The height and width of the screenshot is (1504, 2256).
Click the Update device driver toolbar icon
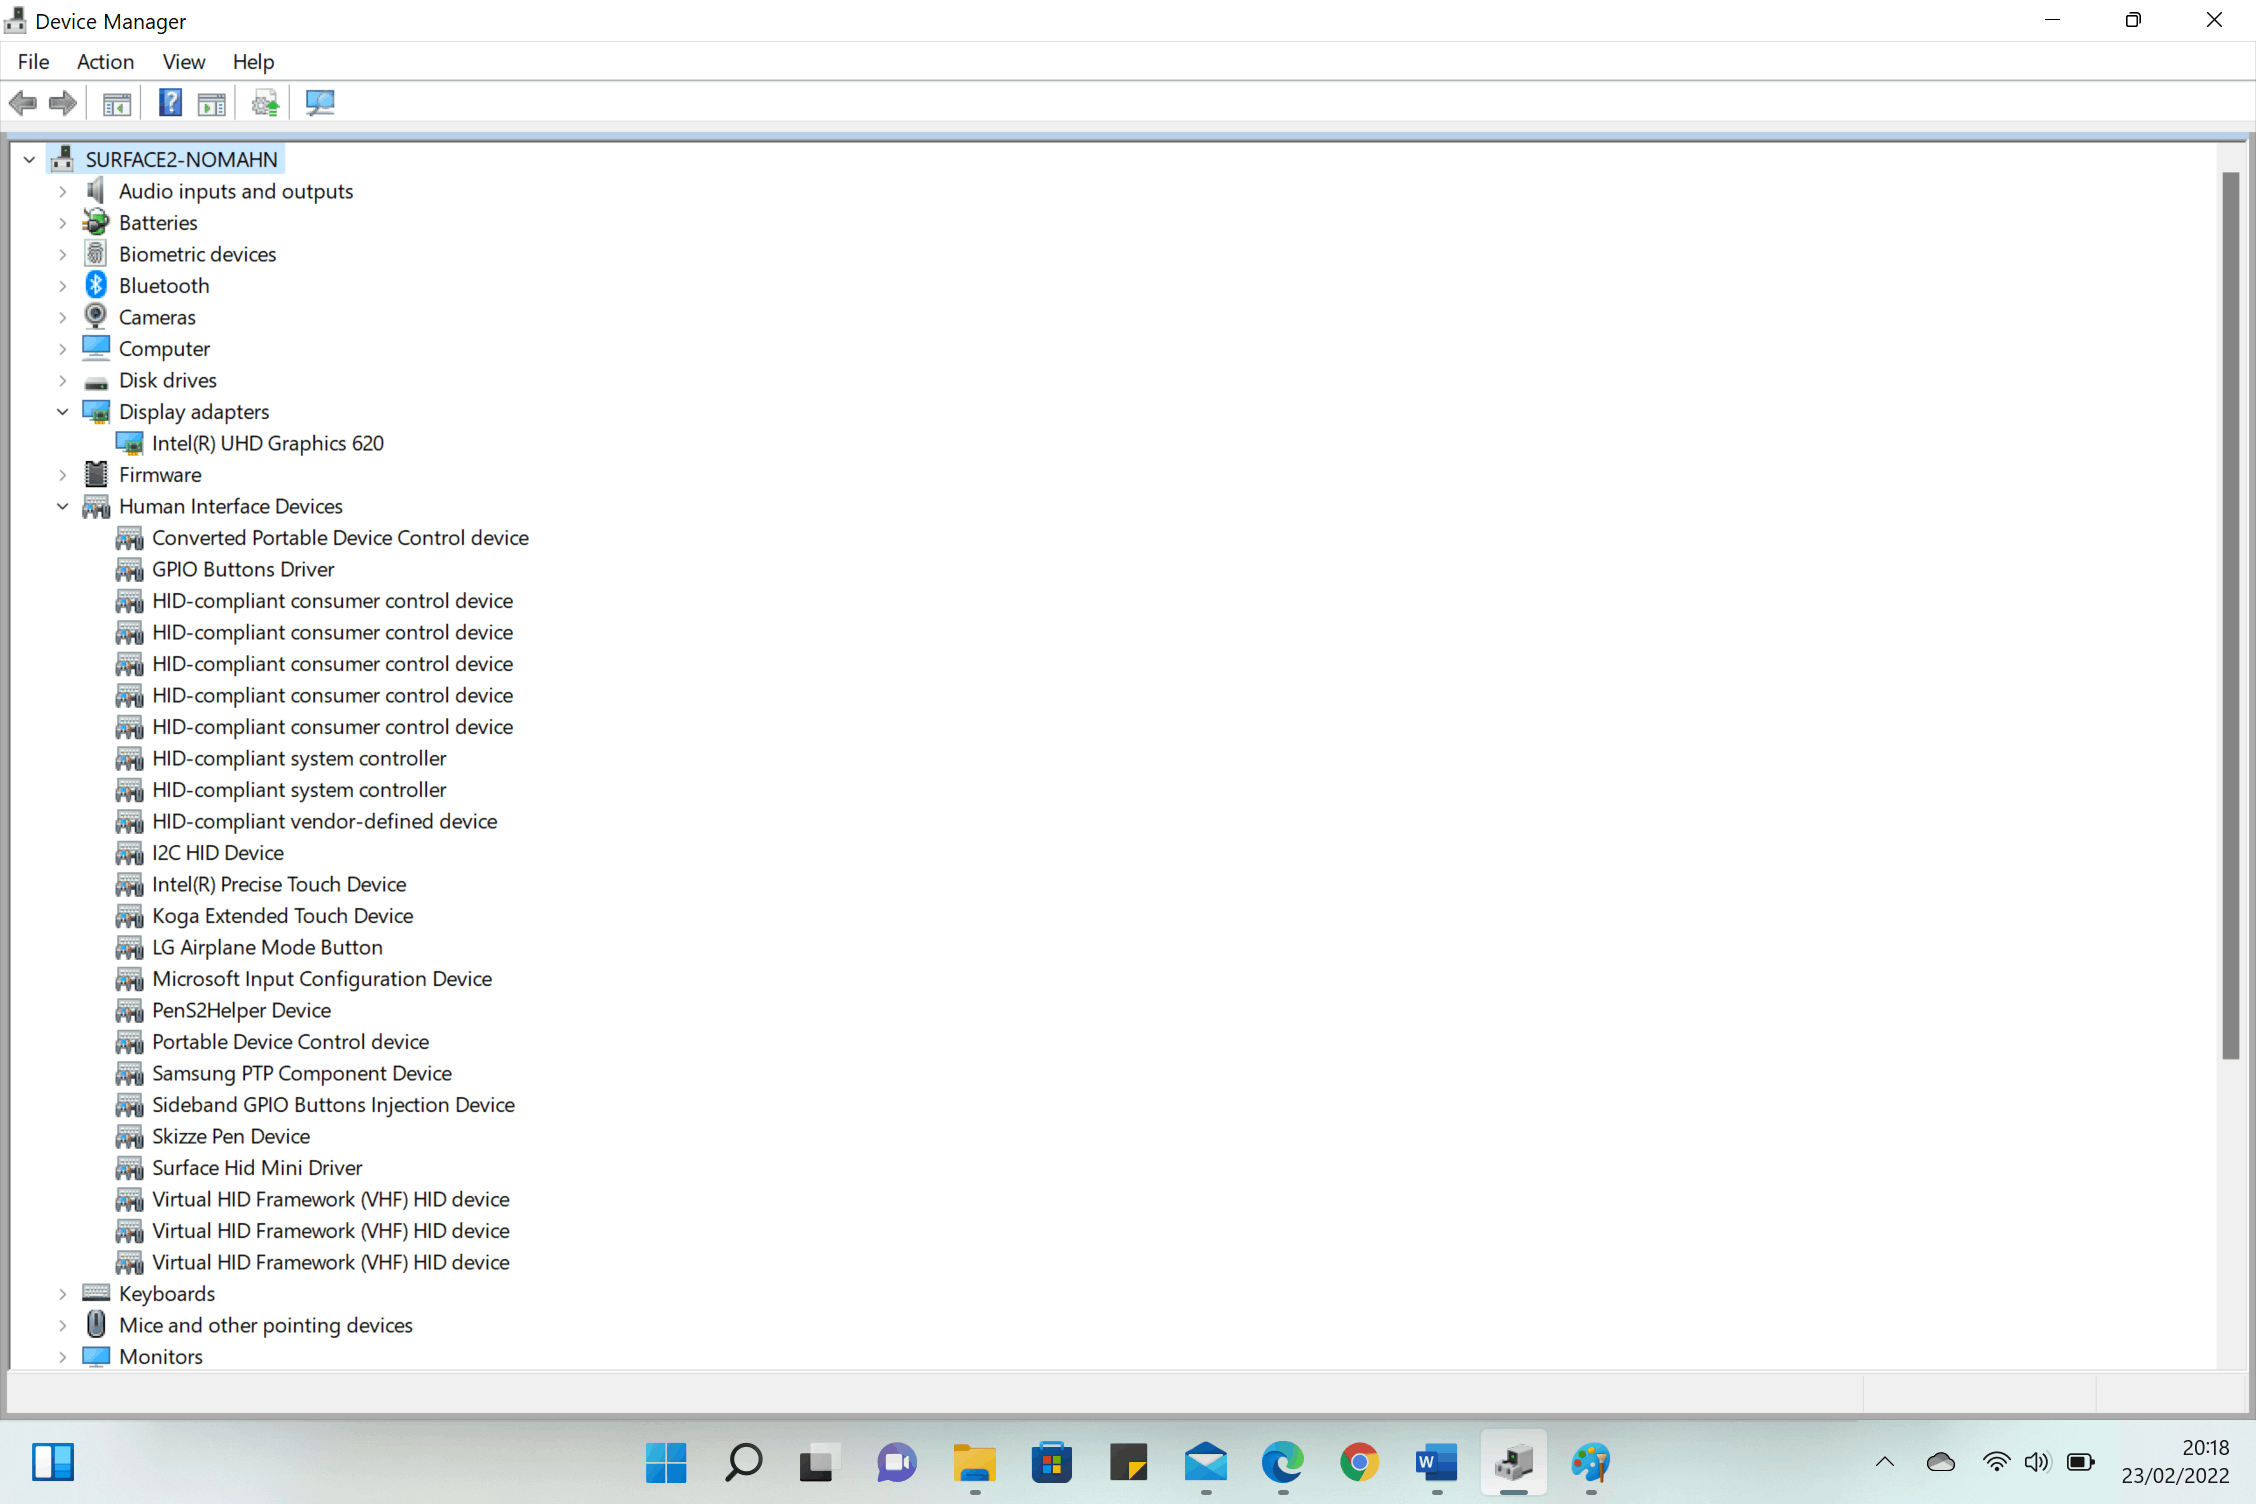coord(265,103)
